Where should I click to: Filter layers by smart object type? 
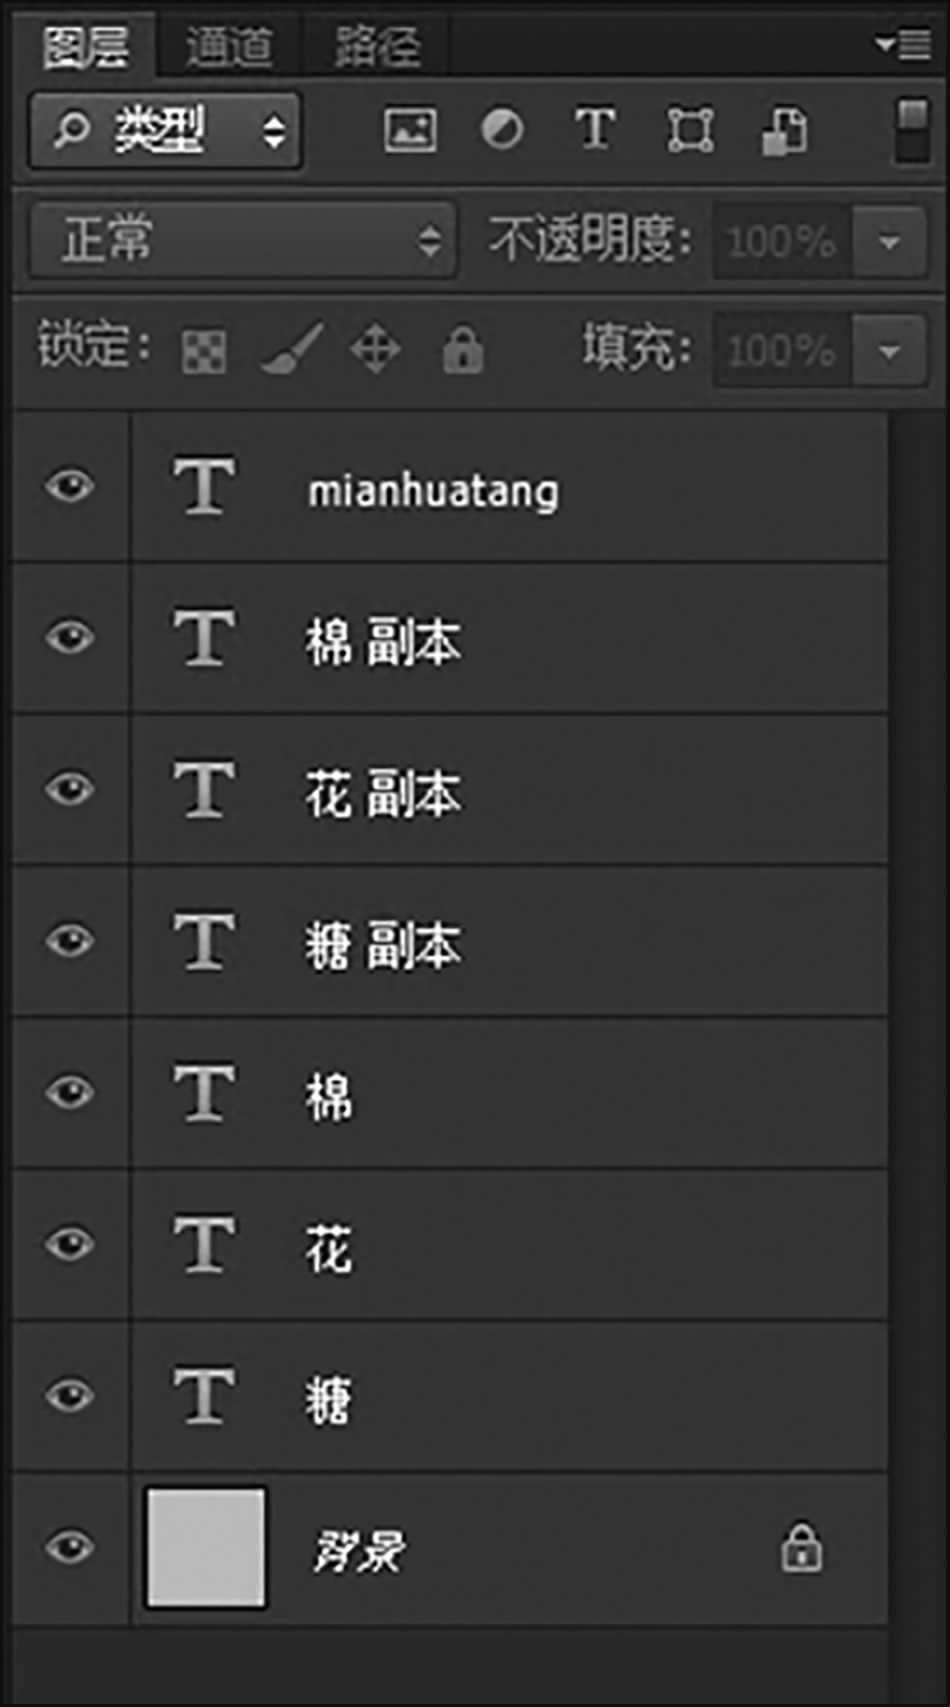(x=785, y=130)
